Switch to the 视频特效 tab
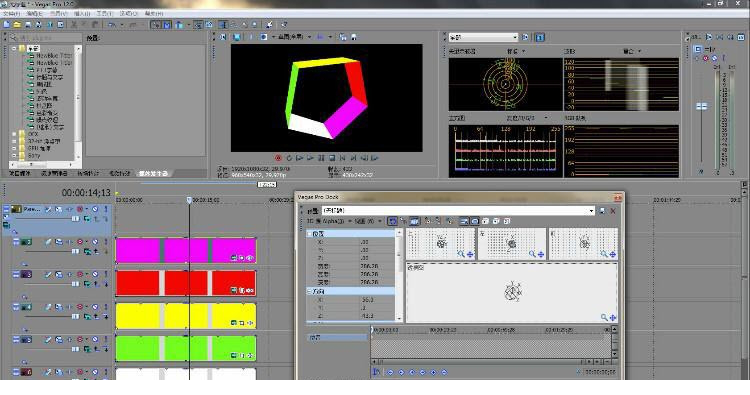 click(x=119, y=173)
